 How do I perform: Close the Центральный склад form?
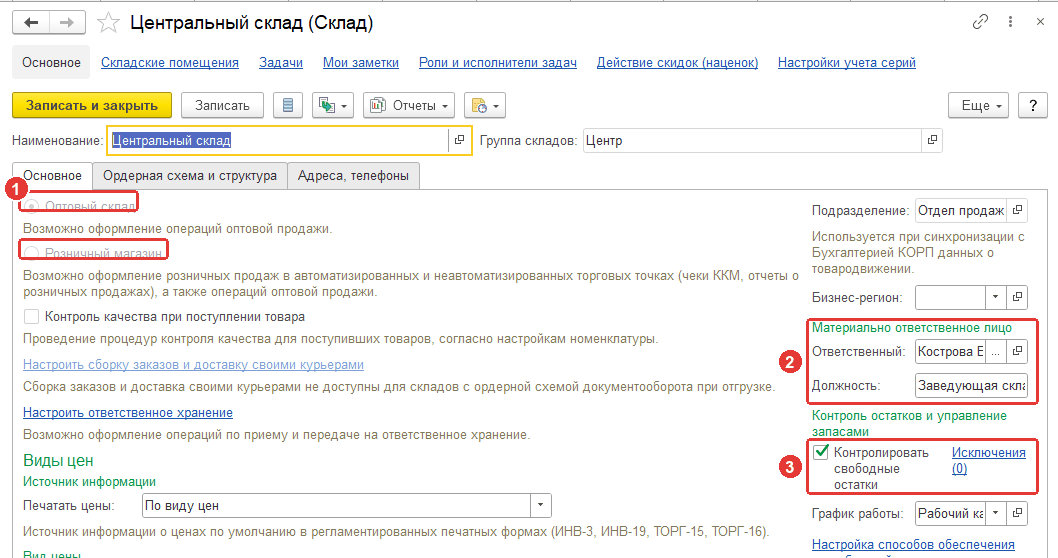pyautogui.click(x=1040, y=22)
